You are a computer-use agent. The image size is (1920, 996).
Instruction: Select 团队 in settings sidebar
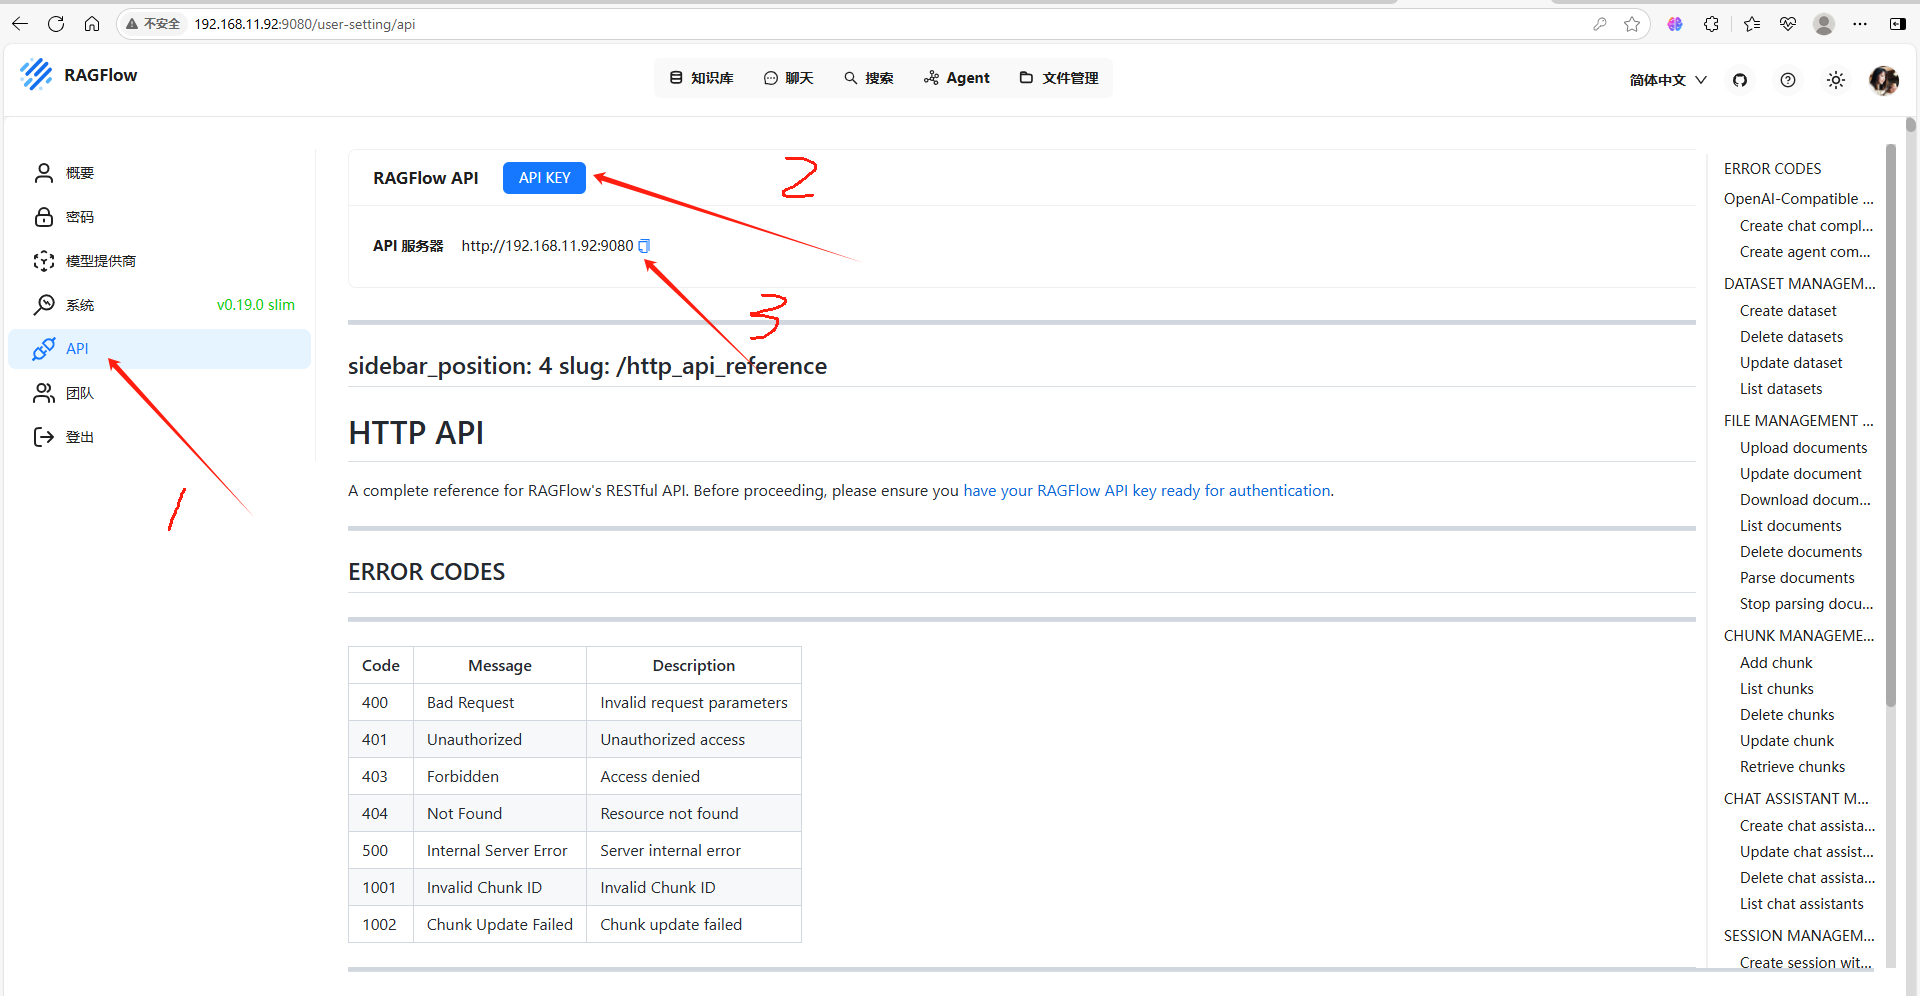pyautogui.click(x=160, y=393)
